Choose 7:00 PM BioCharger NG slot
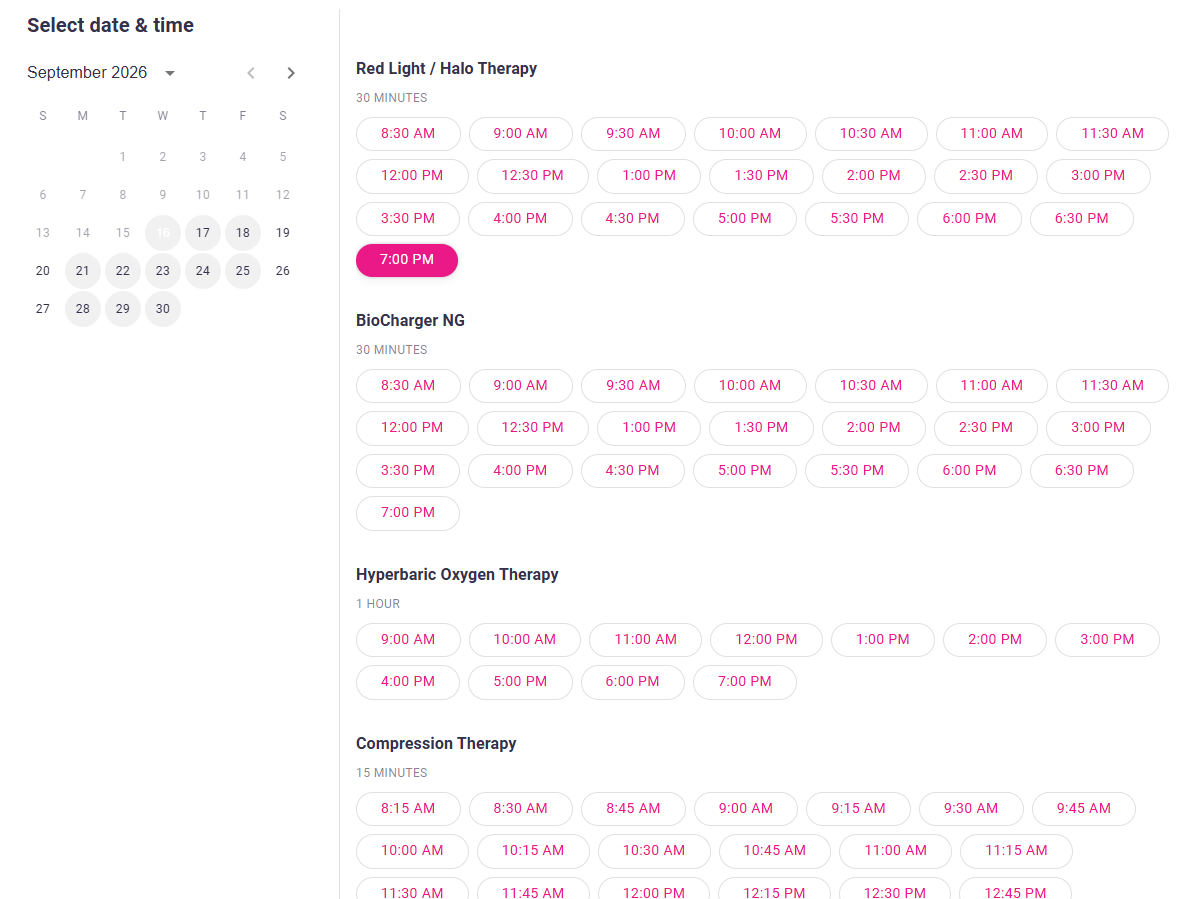The width and height of the screenshot is (1179, 899). click(x=408, y=513)
